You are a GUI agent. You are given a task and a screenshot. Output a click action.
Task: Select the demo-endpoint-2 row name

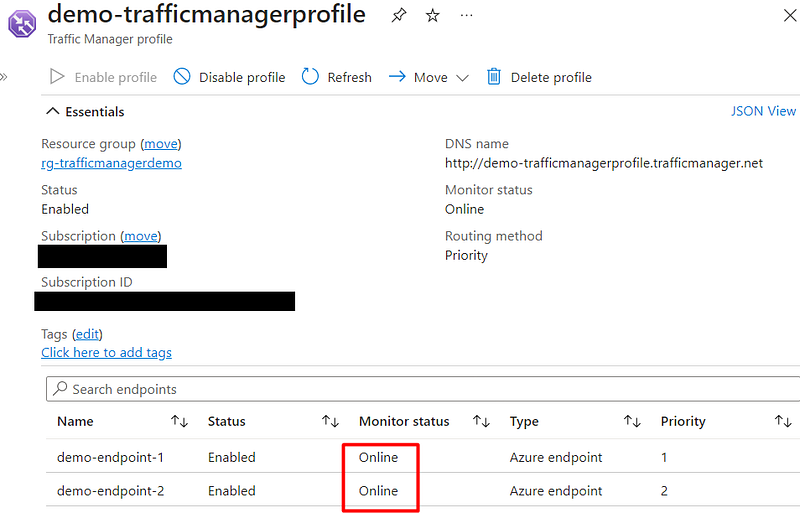tap(110, 491)
